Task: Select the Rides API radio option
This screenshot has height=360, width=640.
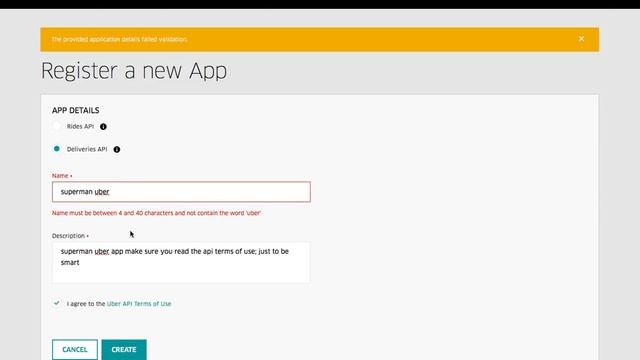Action: (57, 126)
